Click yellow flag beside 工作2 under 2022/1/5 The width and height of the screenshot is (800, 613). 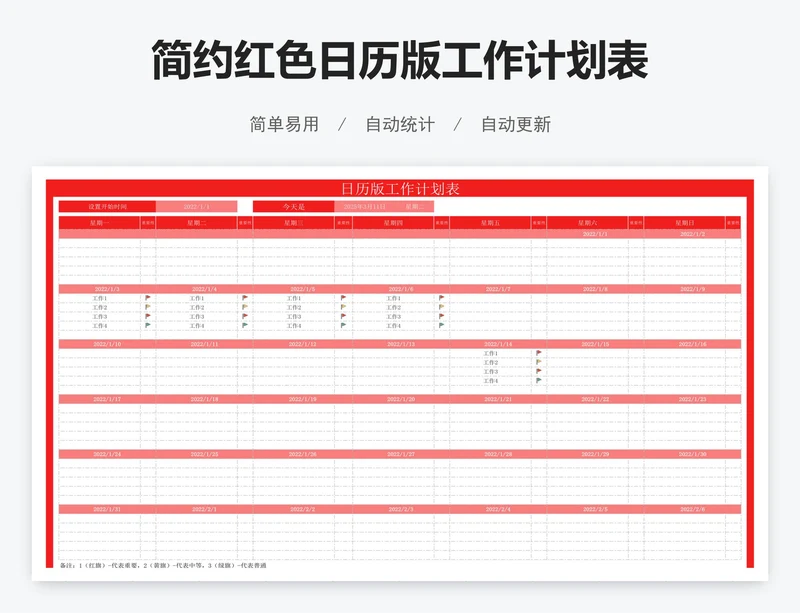click(343, 307)
